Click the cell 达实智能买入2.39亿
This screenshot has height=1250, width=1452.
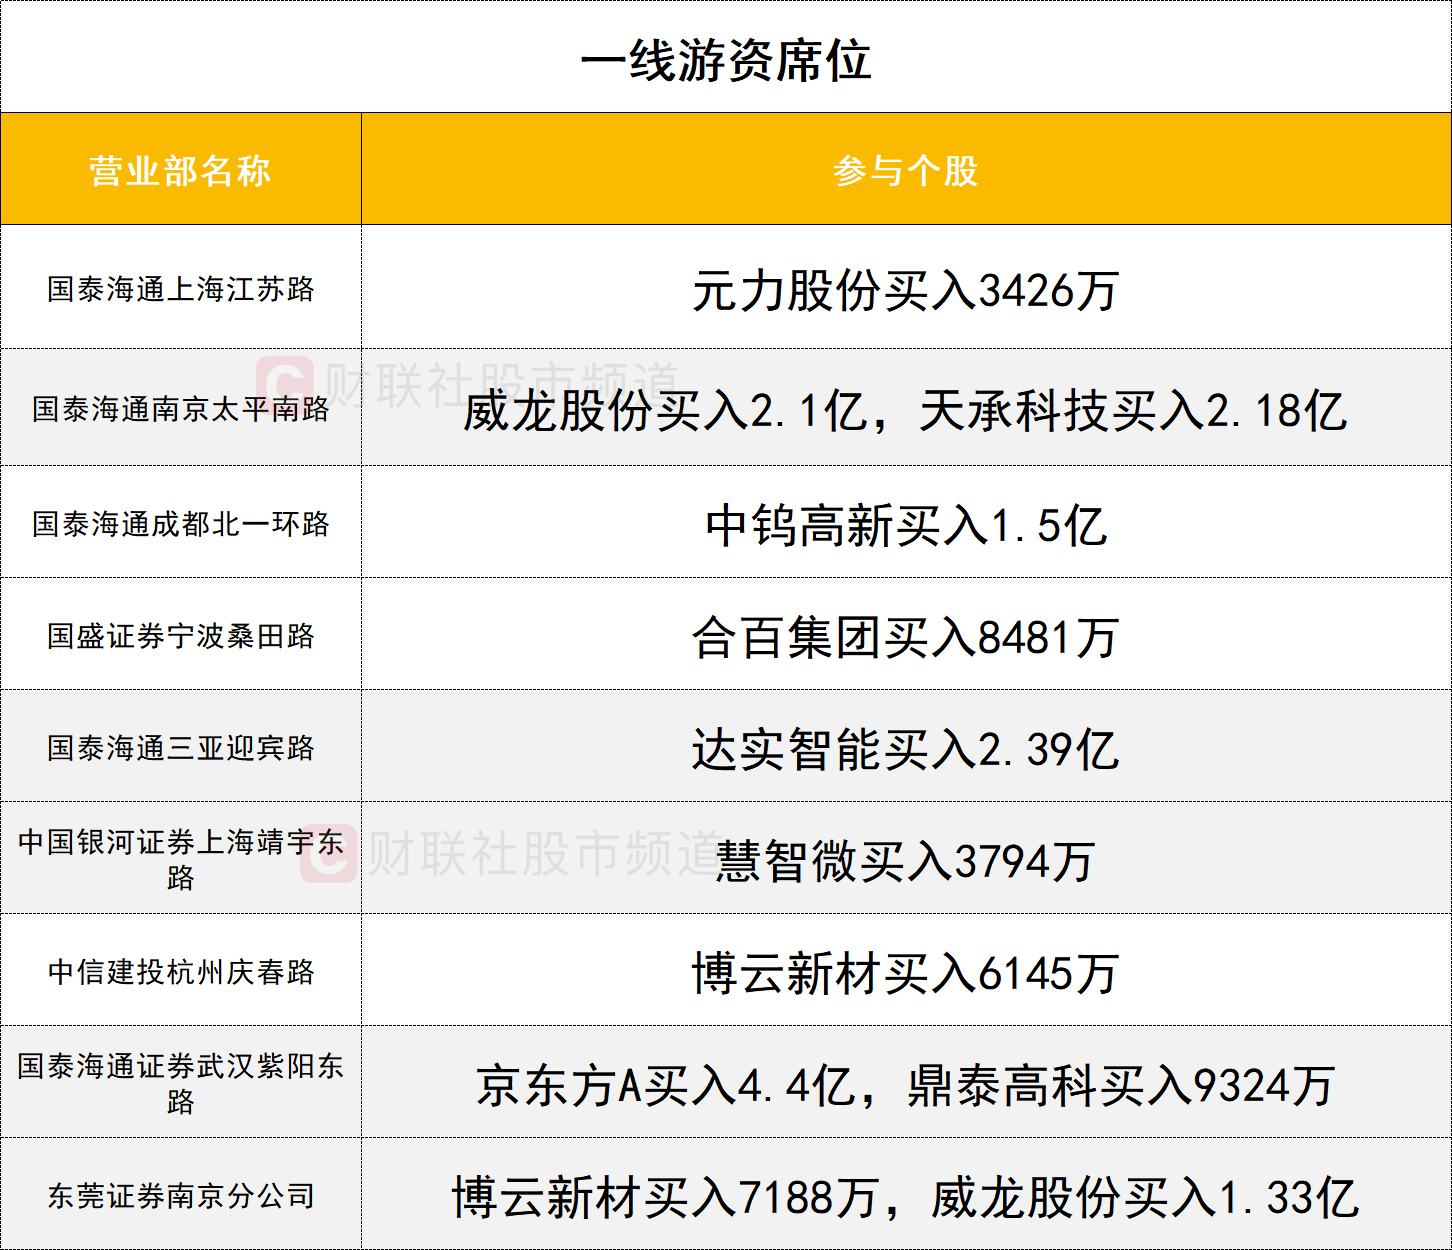coord(906,746)
